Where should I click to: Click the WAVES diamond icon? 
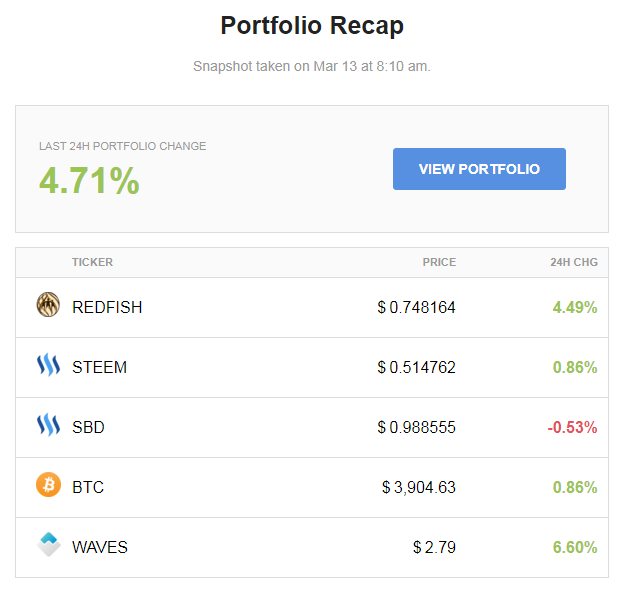coord(48,544)
